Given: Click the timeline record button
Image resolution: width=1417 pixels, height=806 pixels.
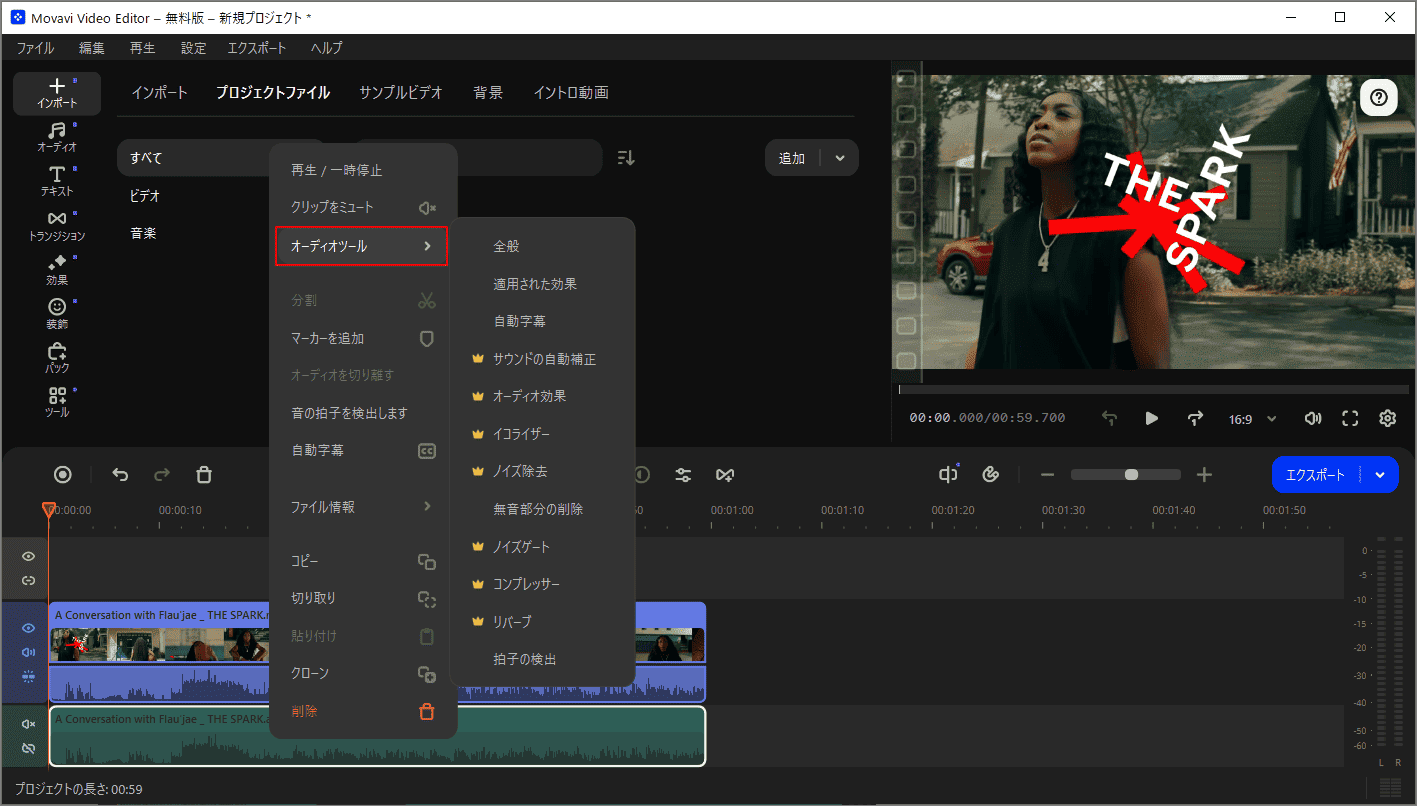Looking at the screenshot, I should [x=63, y=475].
